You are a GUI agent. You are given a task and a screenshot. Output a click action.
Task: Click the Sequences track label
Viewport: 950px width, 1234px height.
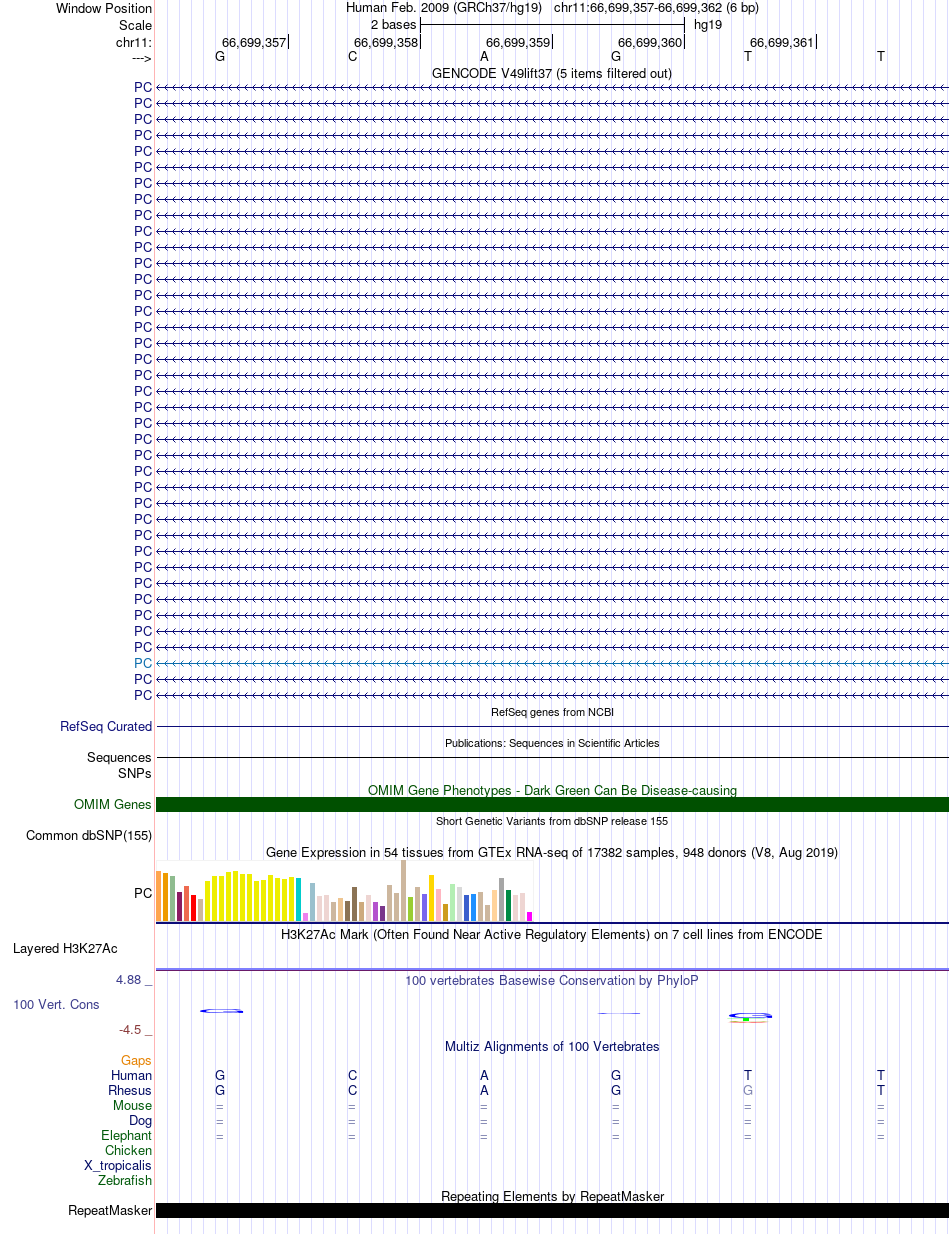coord(119,758)
